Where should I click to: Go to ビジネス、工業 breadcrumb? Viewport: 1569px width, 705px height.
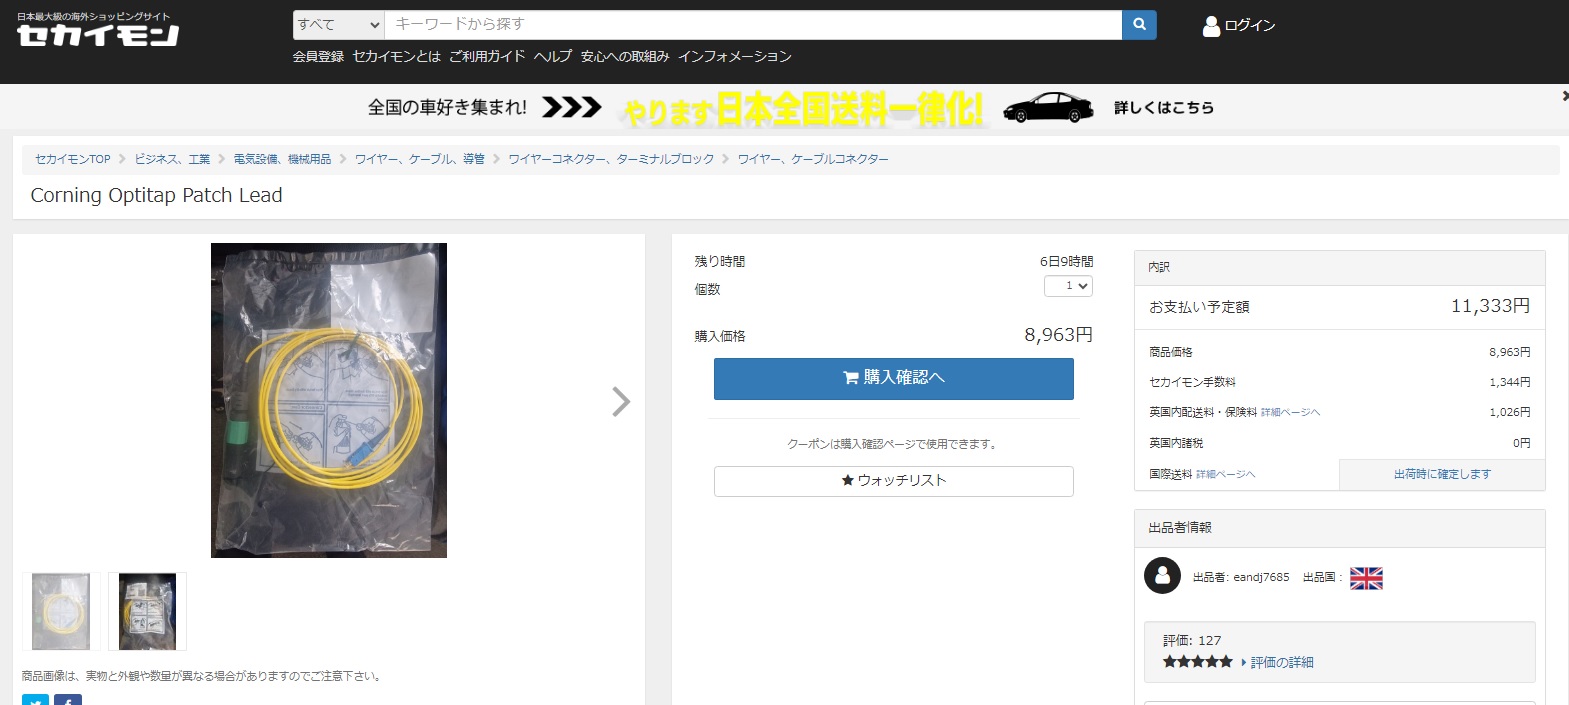tap(172, 159)
